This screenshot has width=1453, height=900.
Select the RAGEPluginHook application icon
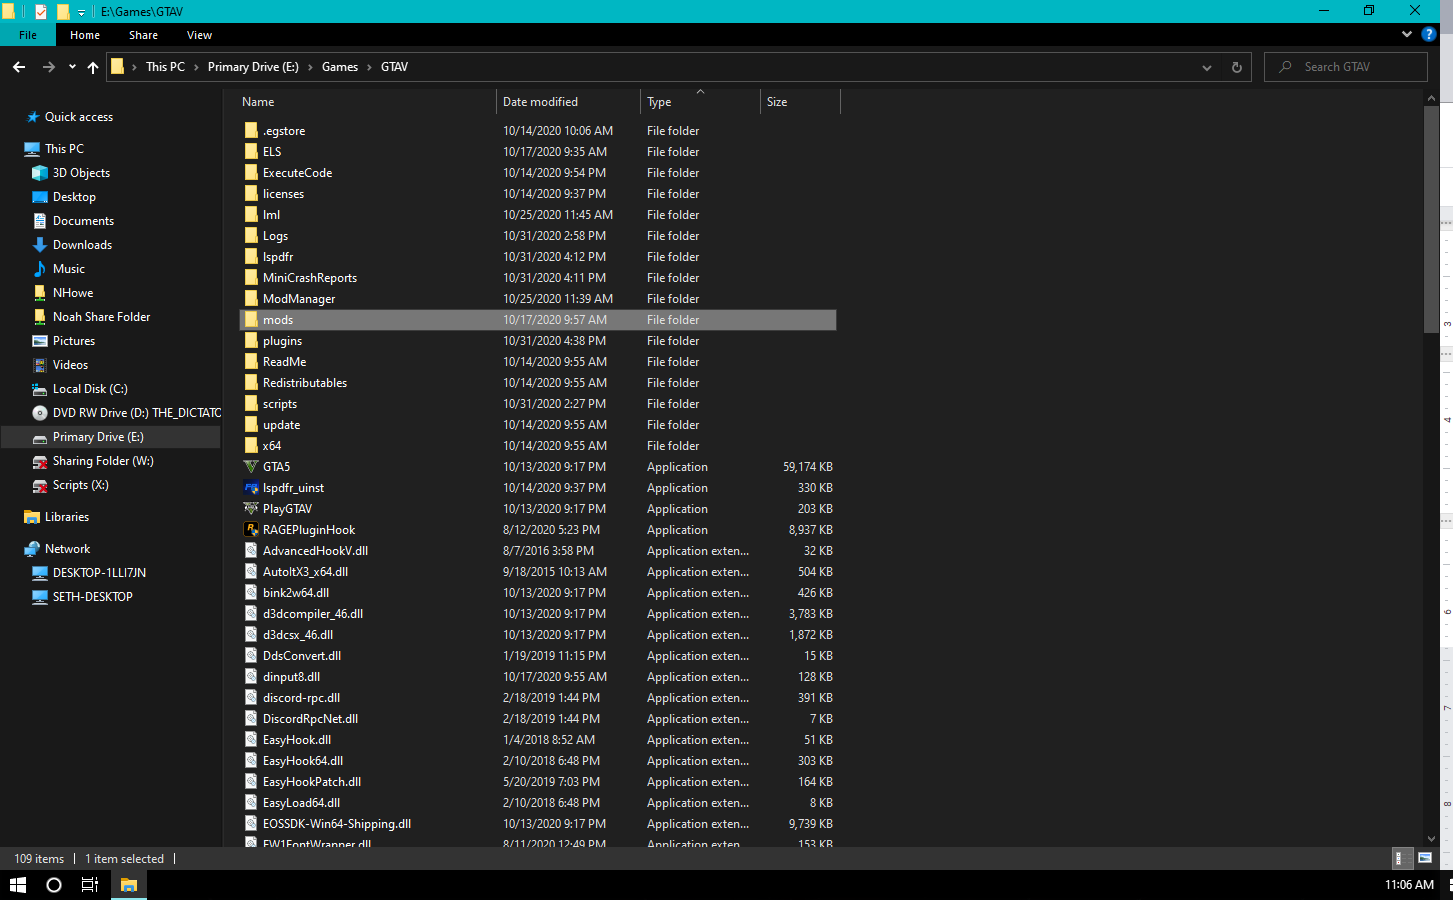pyautogui.click(x=252, y=530)
